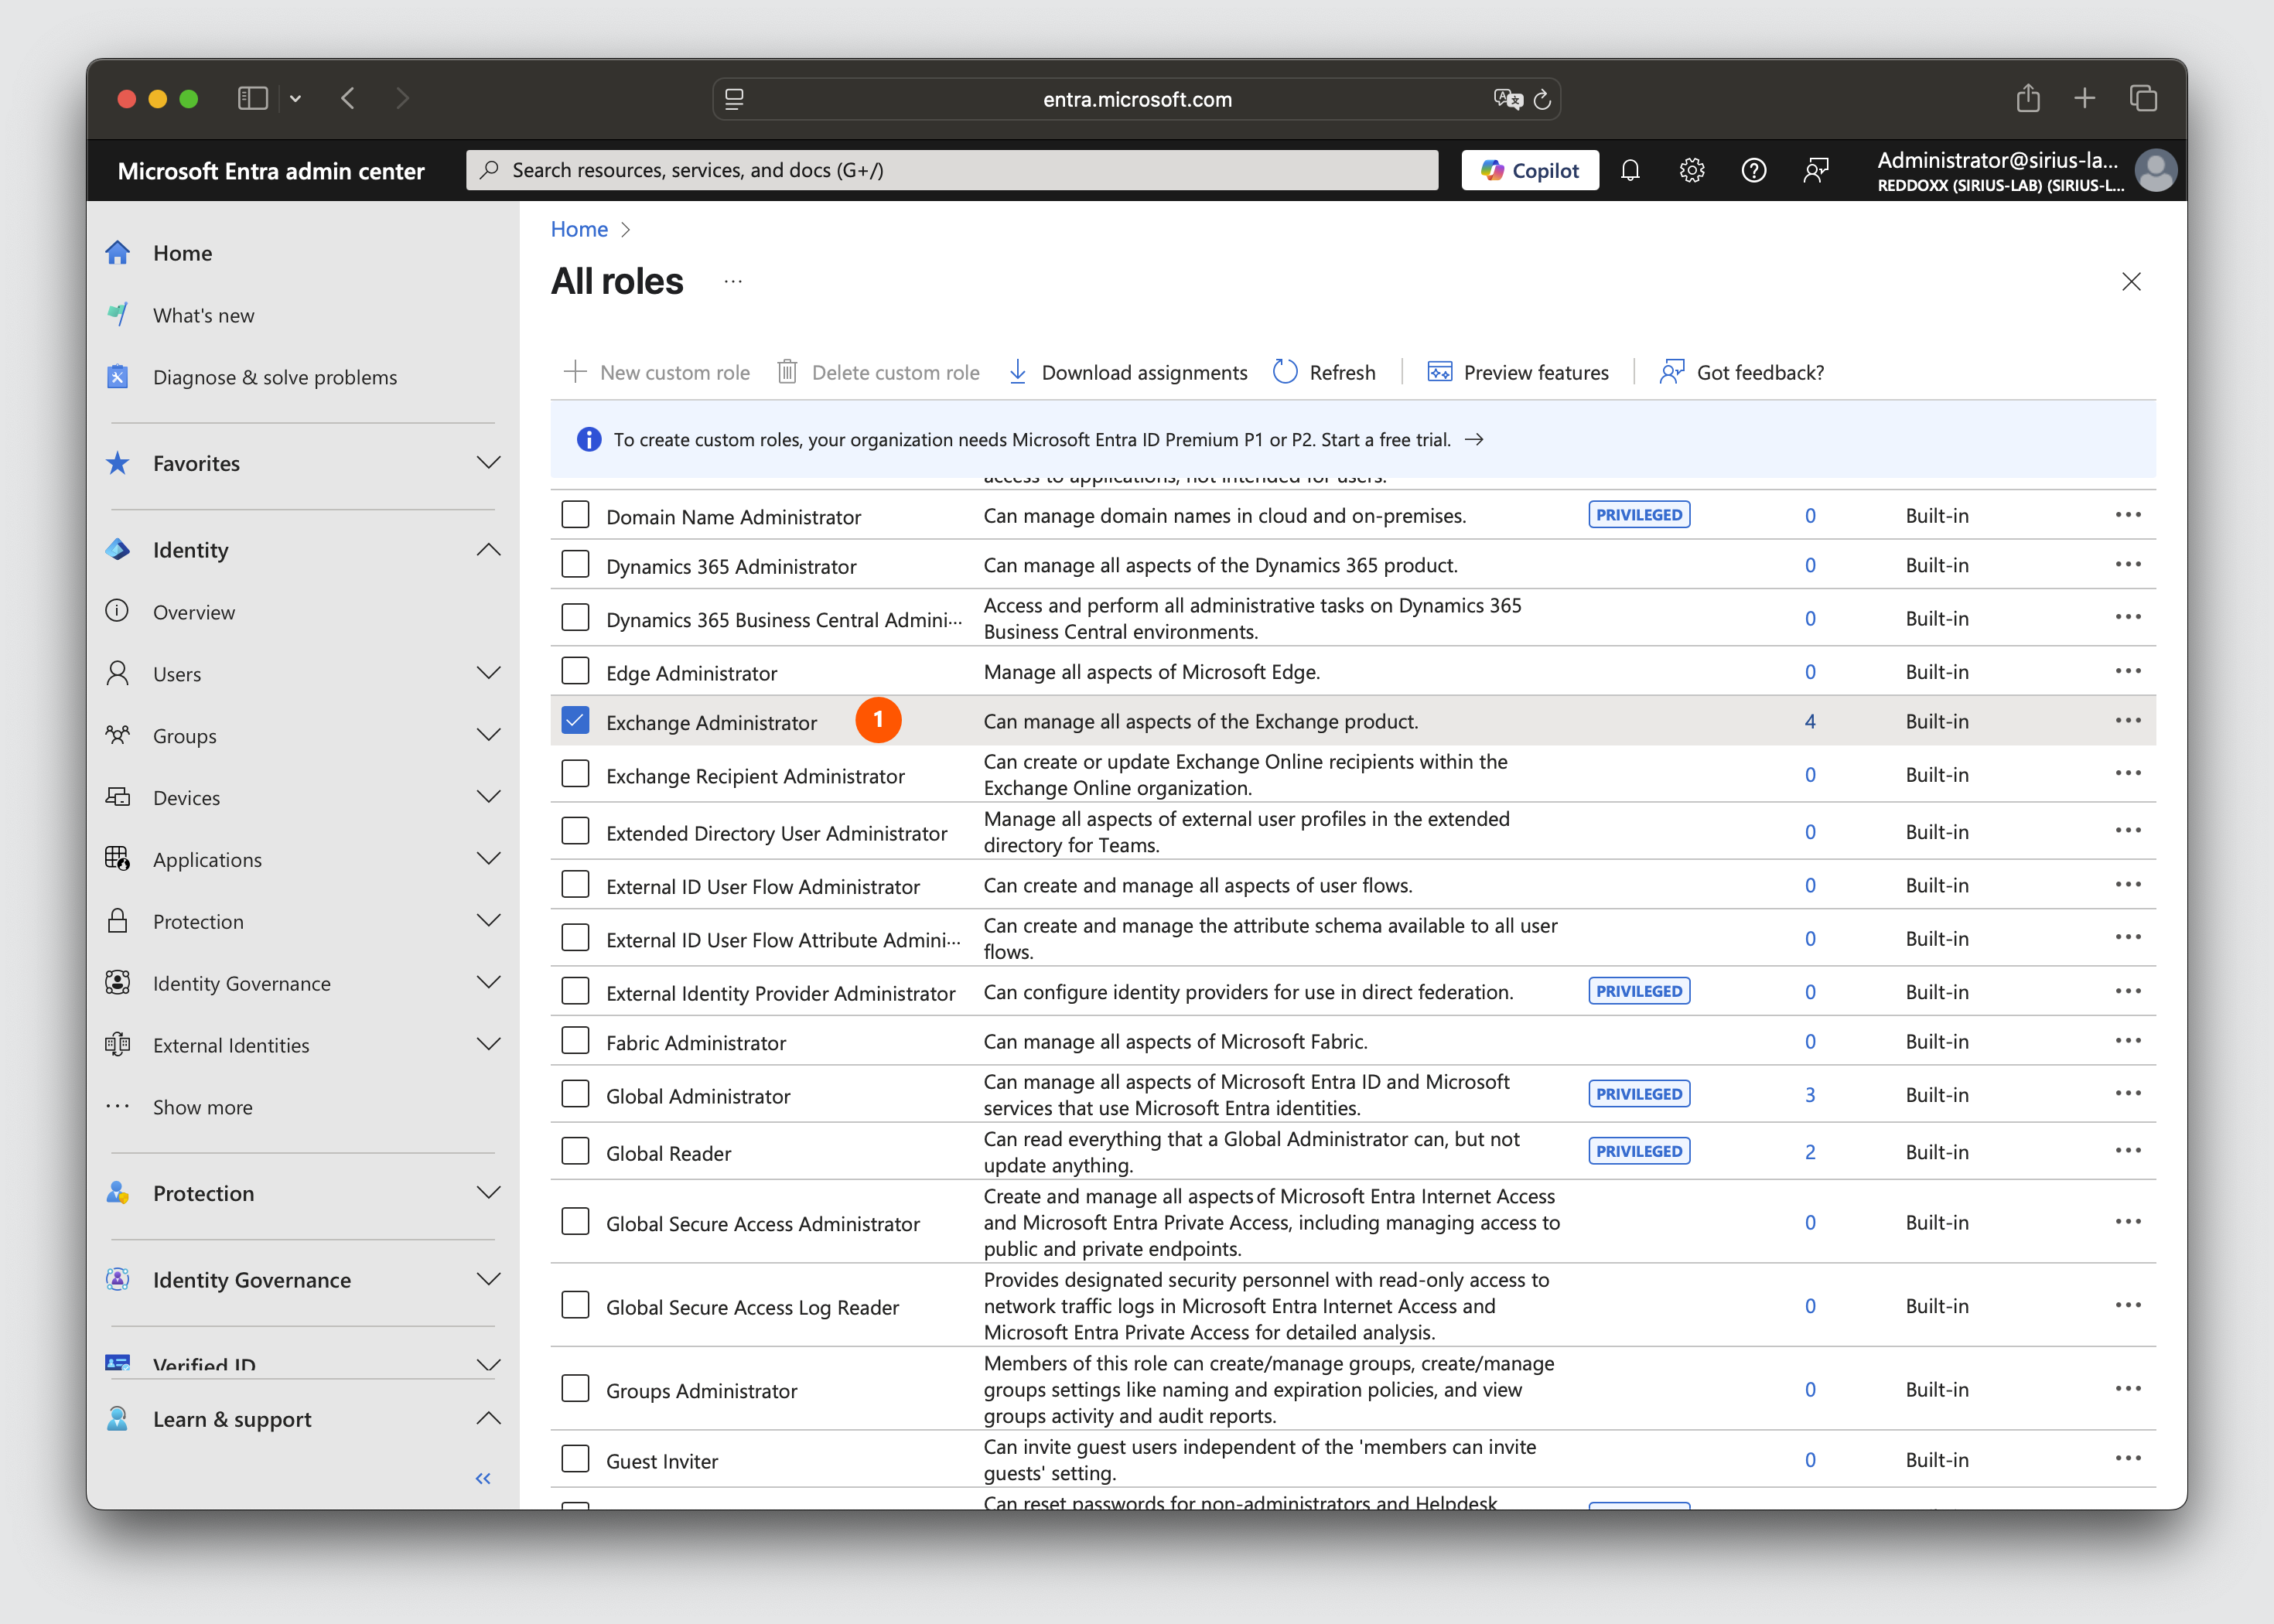Expand the Applications submenu
The height and width of the screenshot is (1624, 2274).
pos(488,859)
